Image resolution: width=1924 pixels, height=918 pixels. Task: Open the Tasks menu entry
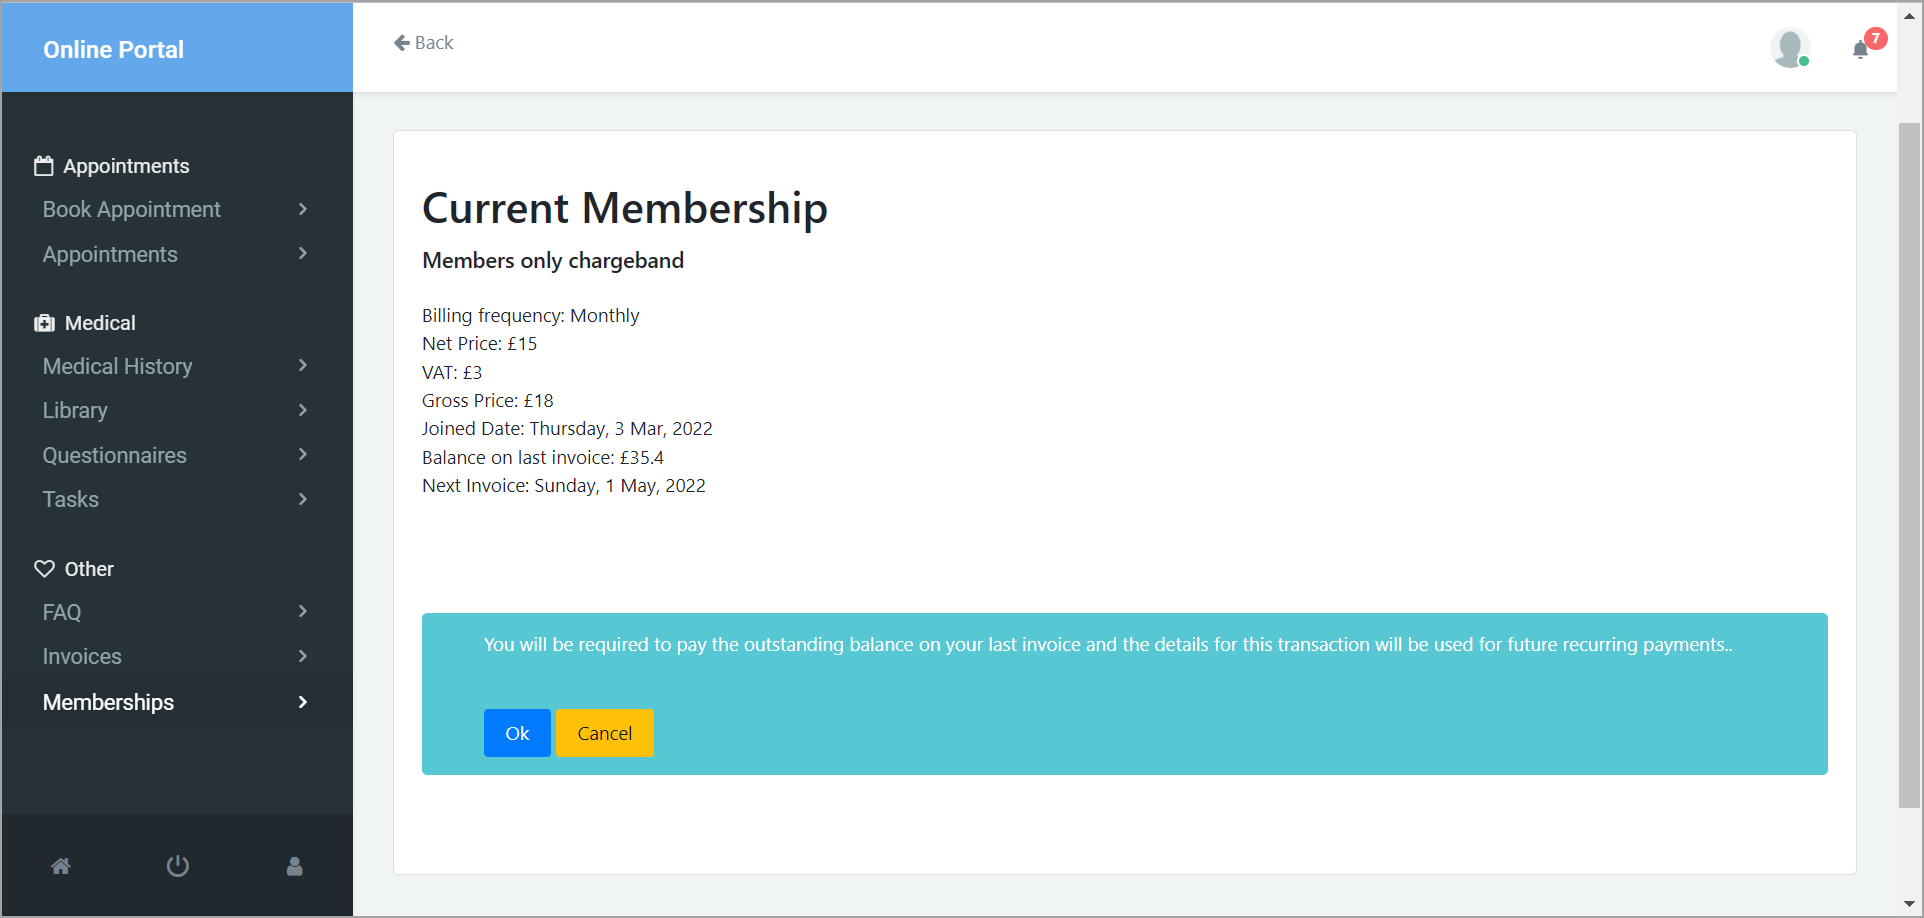(177, 499)
